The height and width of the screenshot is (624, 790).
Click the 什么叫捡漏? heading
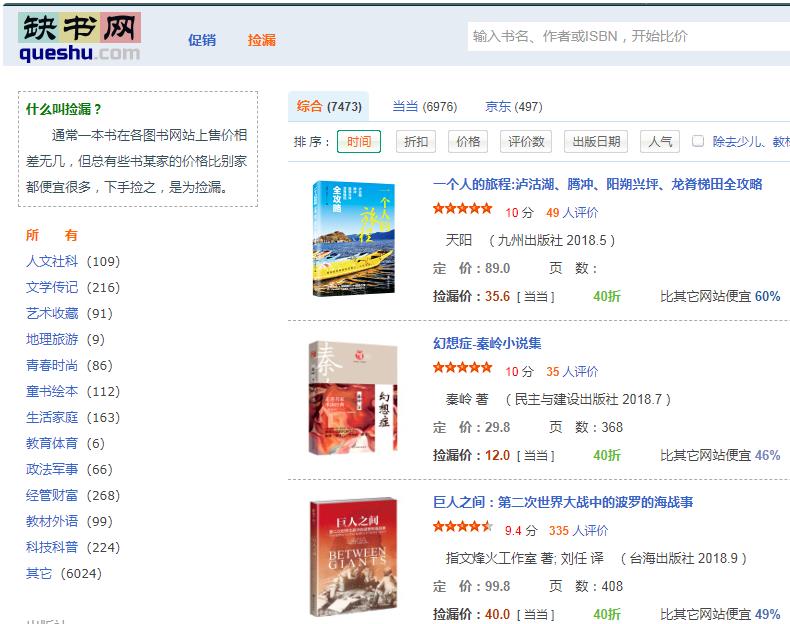coord(64,109)
